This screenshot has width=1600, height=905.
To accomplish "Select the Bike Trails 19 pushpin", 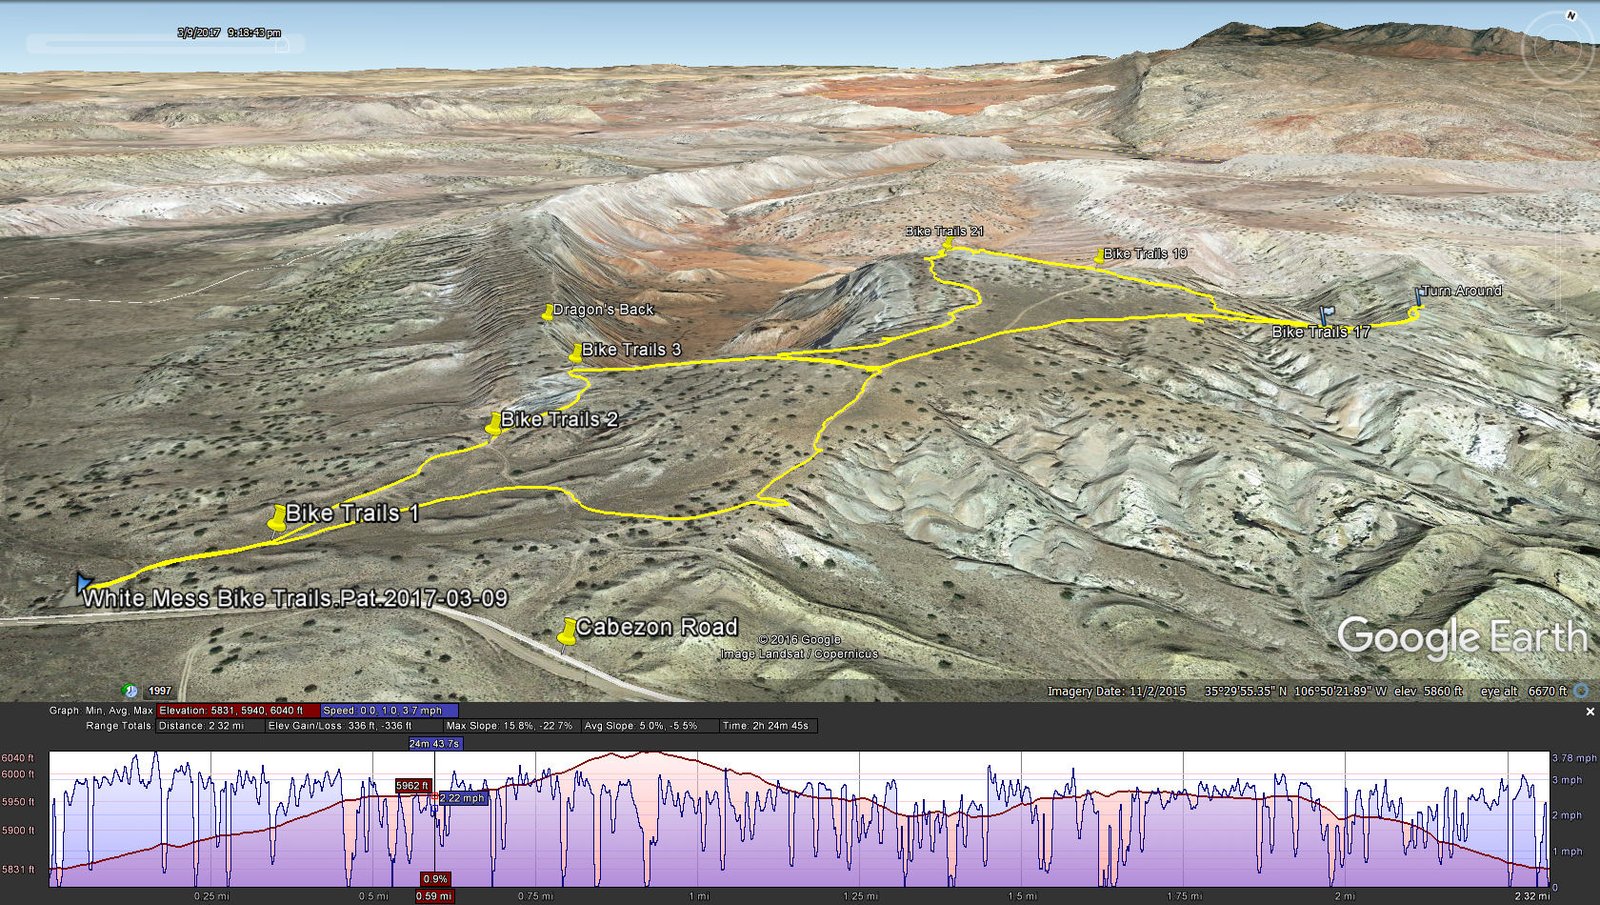I will (x=1099, y=256).
